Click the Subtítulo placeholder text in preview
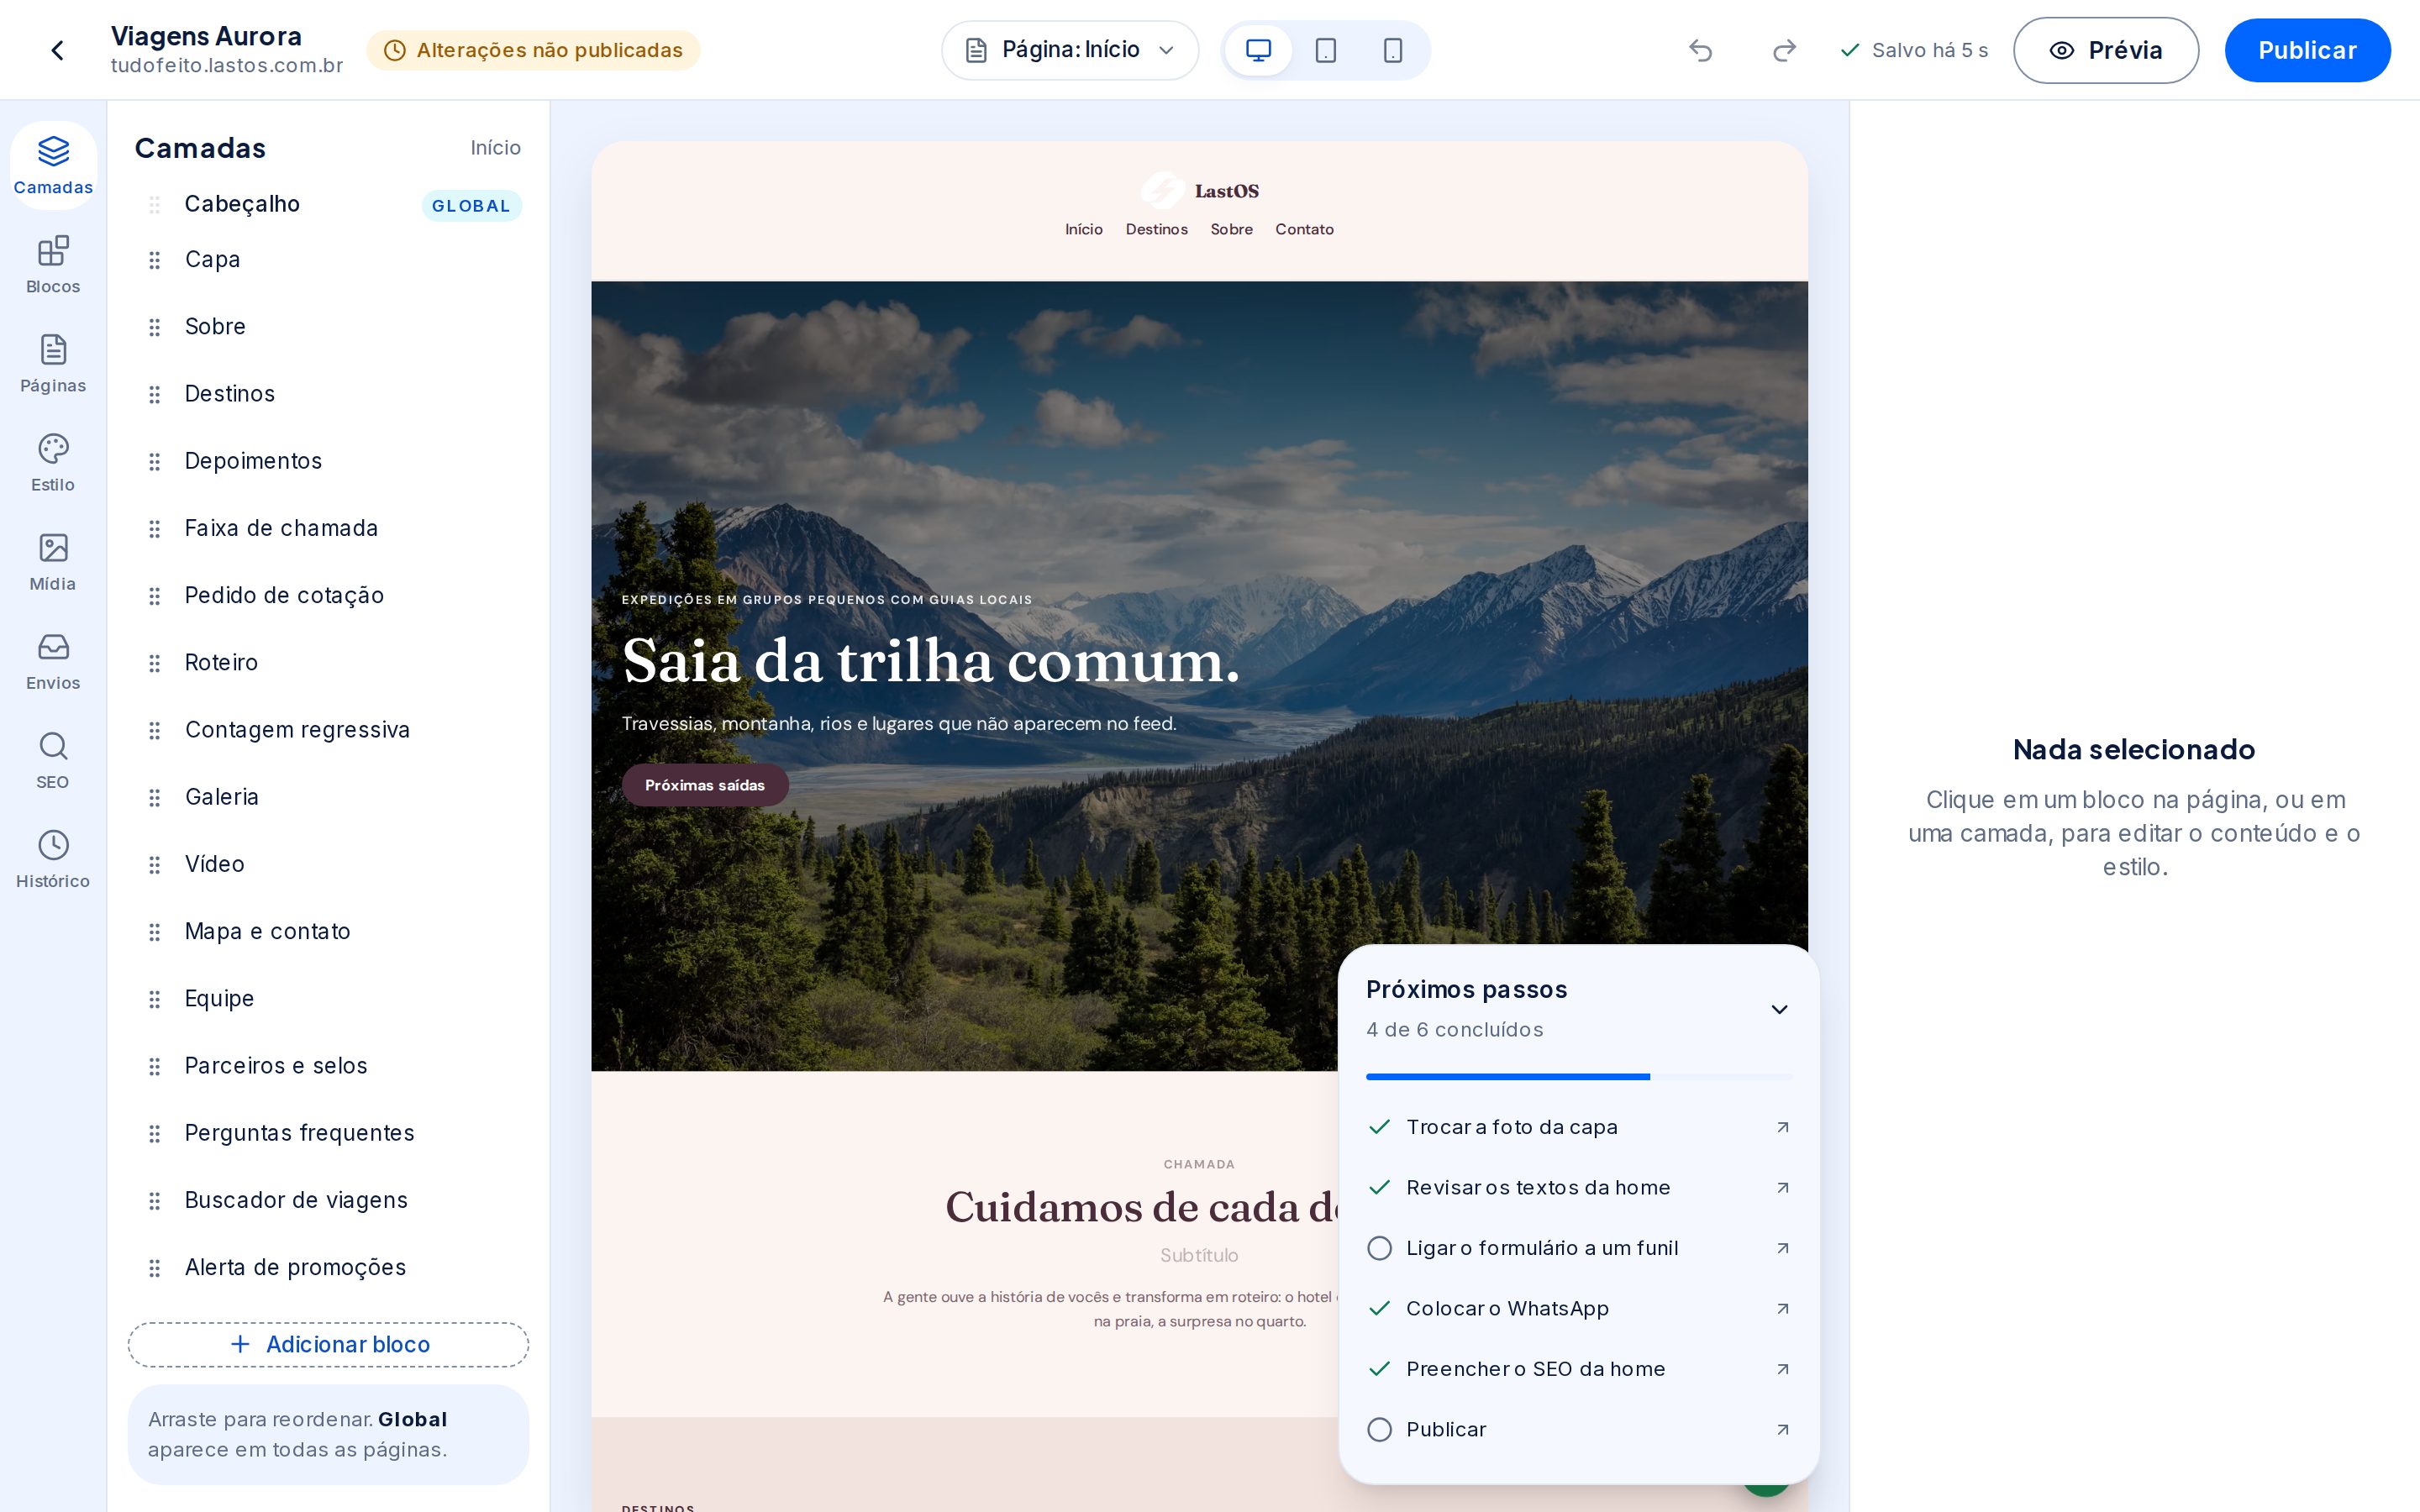Viewport: 2420px width, 1512px height. tap(1199, 1255)
